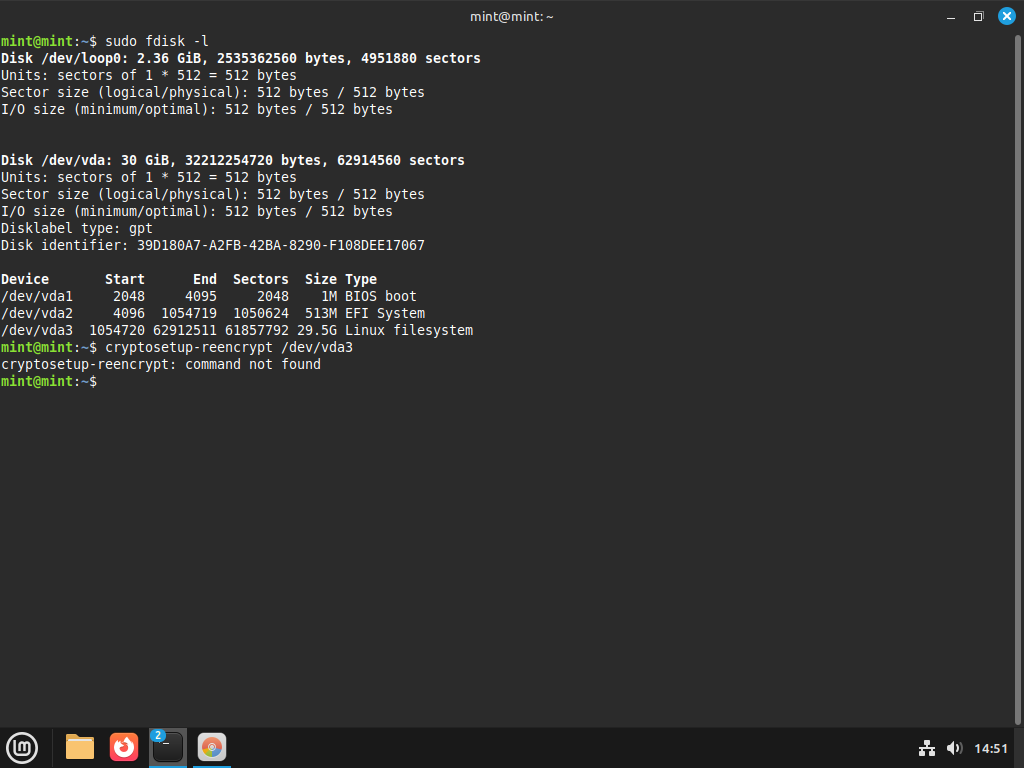Image resolution: width=1024 pixels, height=768 pixels.
Task: Click the 'command not found' error line
Action: (x=161, y=364)
